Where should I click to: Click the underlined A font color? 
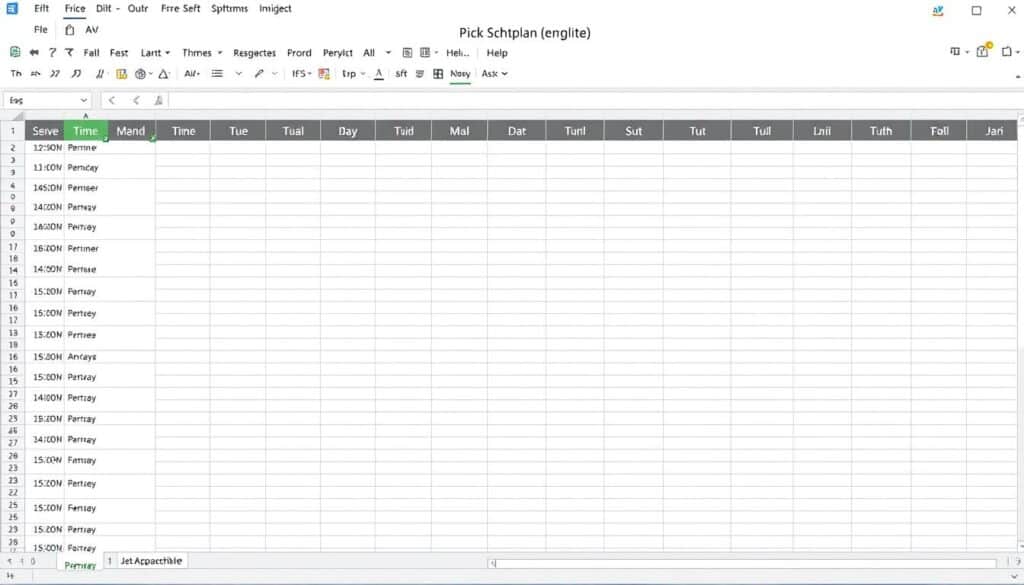point(379,74)
